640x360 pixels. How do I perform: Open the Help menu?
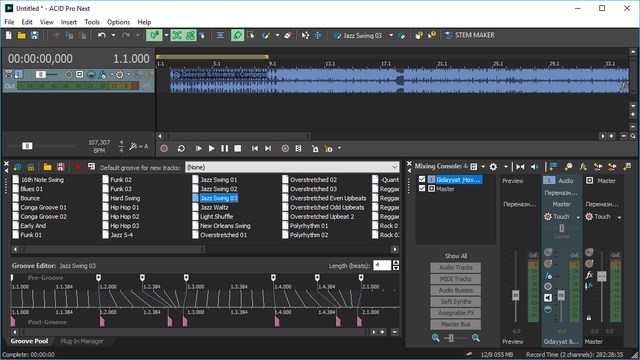pyautogui.click(x=144, y=22)
